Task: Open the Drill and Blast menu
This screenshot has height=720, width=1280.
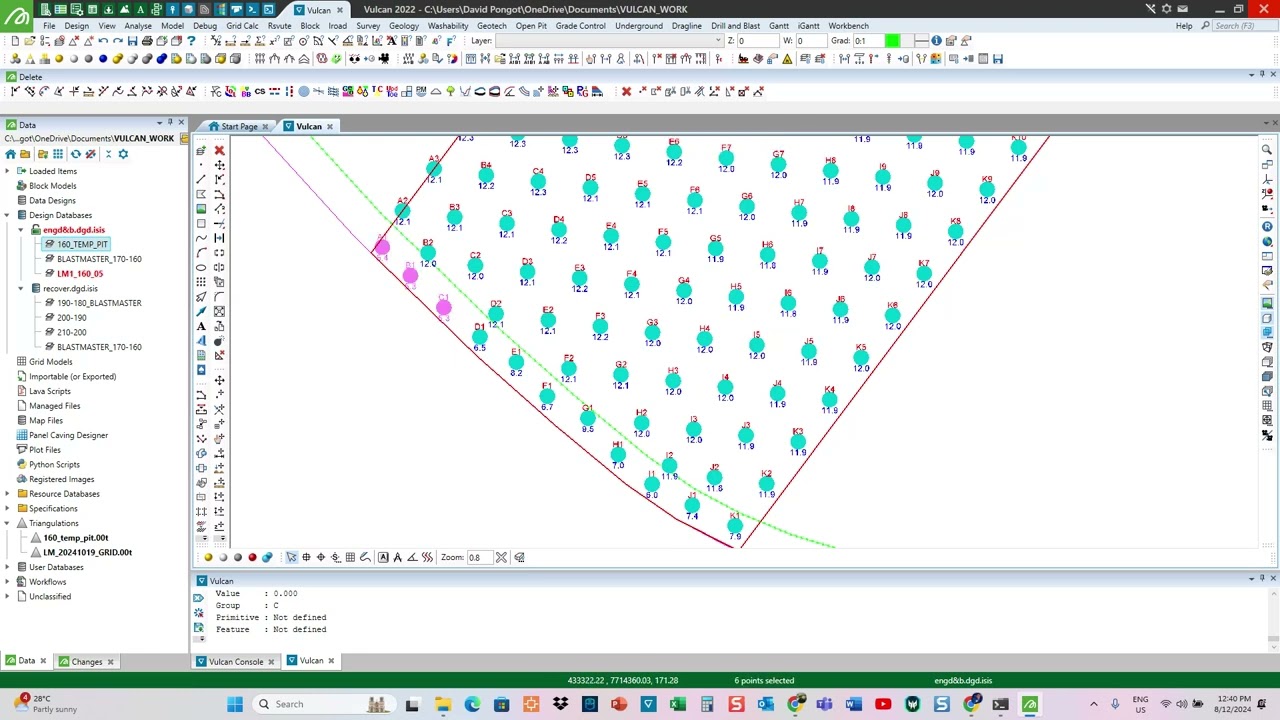Action: (735, 26)
